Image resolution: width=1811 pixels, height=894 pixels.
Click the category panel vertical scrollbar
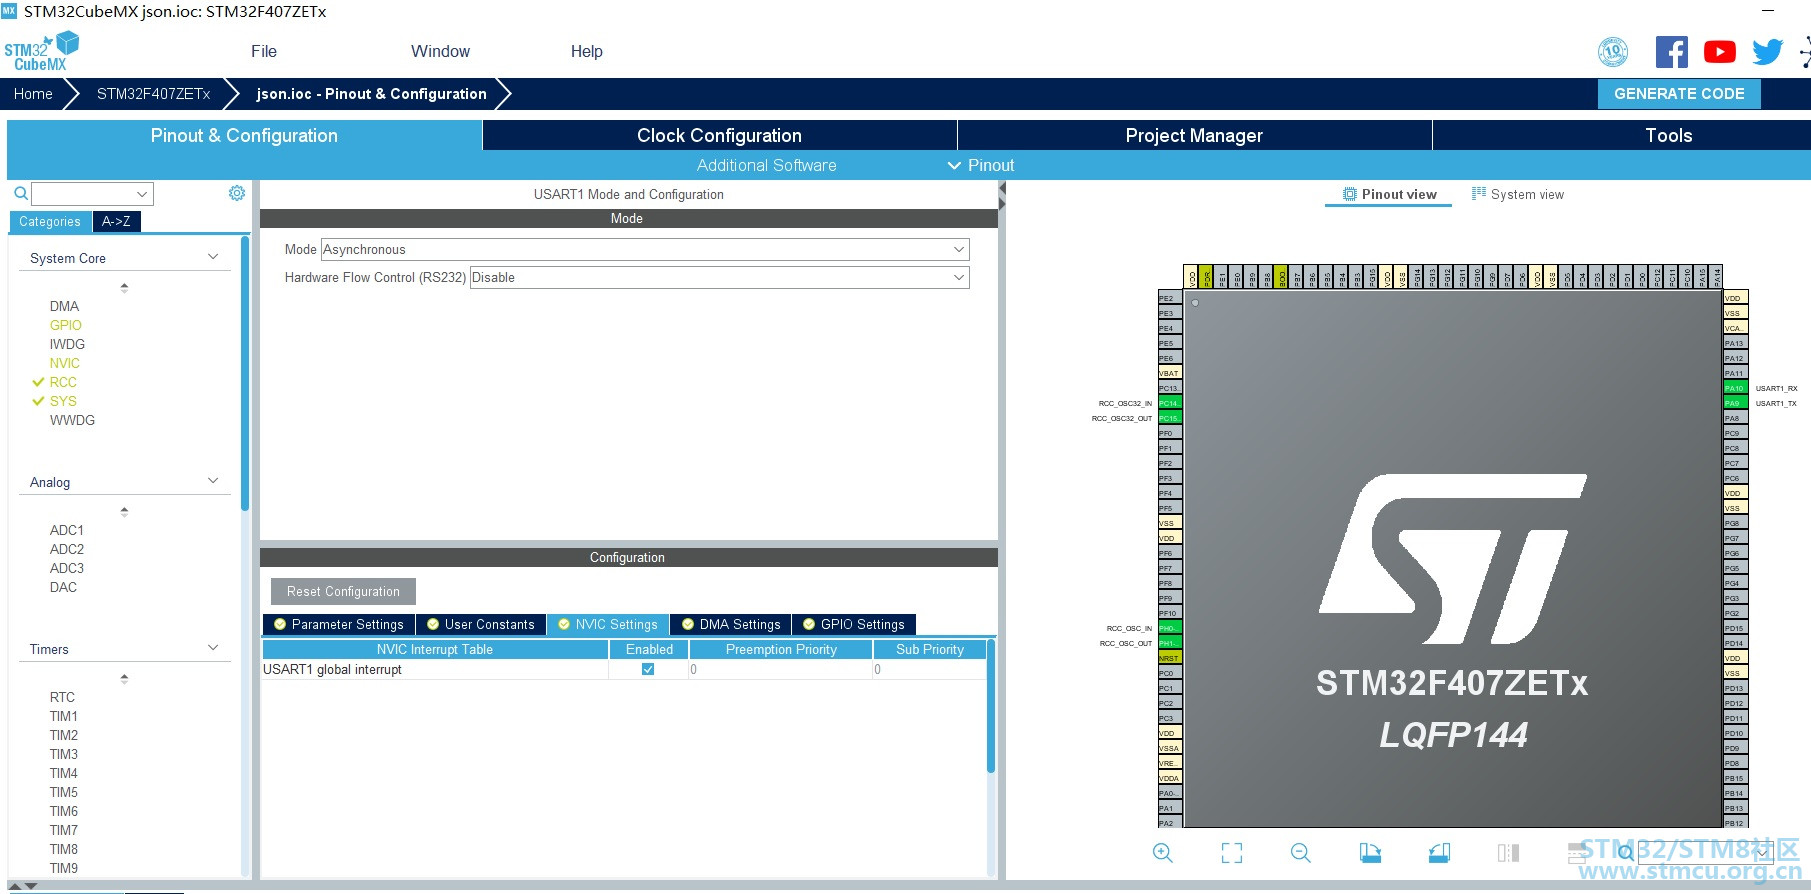(245, 374)
